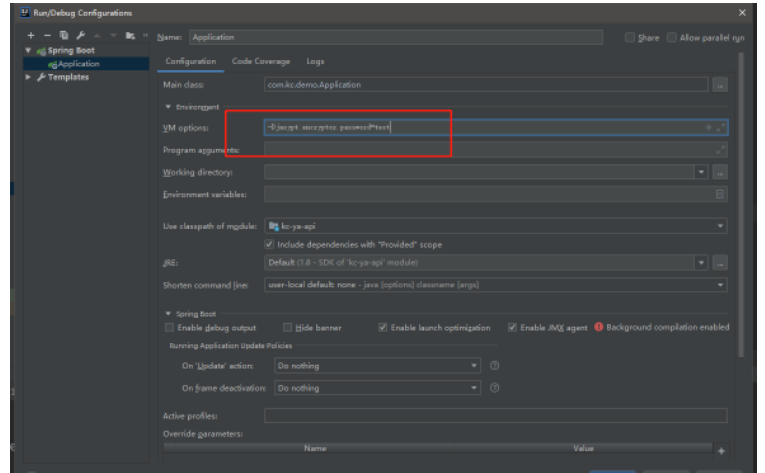
Task: Expand the Templates tree node
Action: click(28, 77)
